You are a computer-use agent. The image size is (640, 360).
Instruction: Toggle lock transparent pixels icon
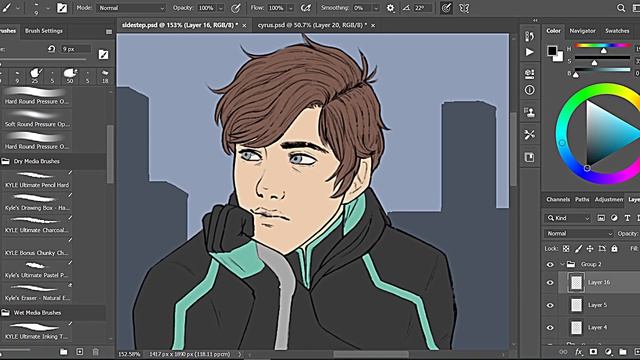click(566, 249)
